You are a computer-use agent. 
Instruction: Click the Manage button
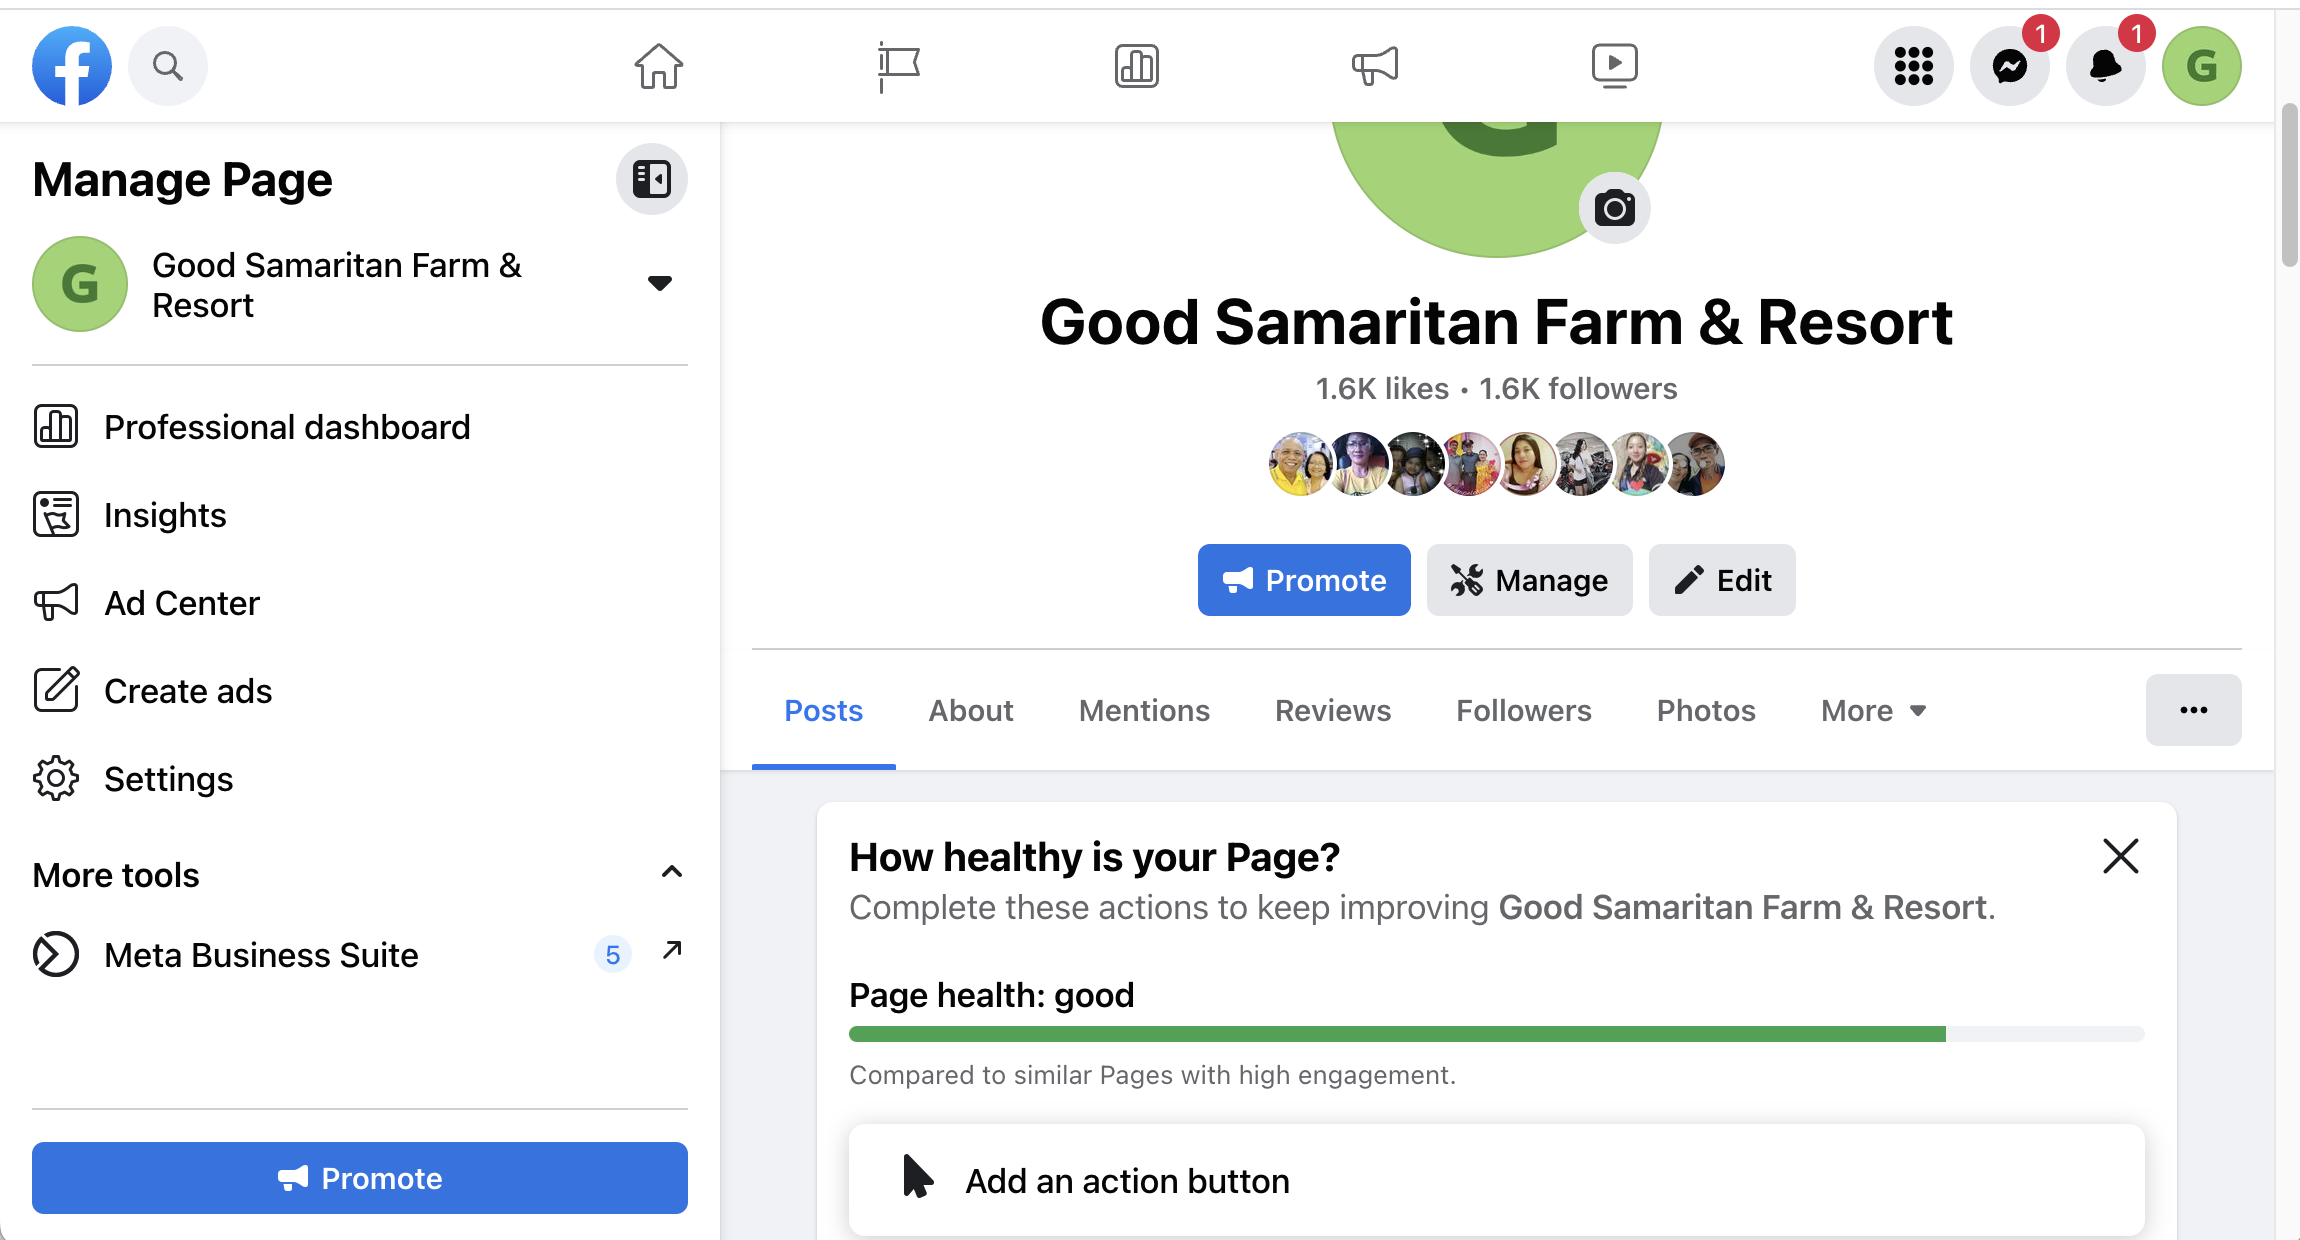[x=1529, y=580]
